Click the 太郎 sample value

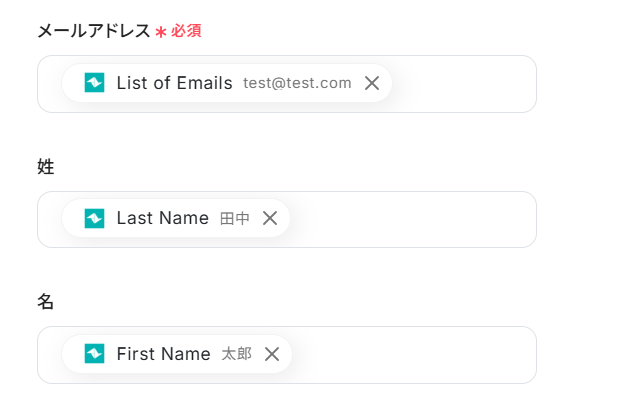pos(236,353)
